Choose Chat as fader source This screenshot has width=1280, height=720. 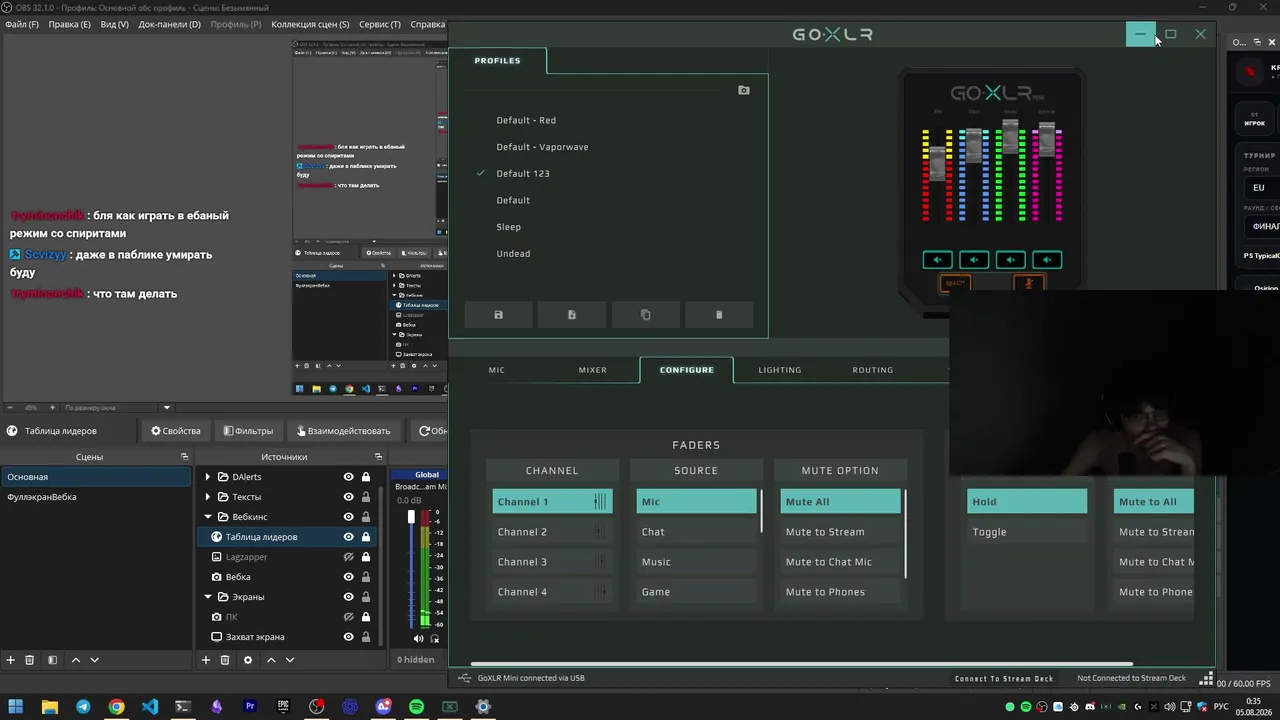pyautogui.click(x=696, y=532)
